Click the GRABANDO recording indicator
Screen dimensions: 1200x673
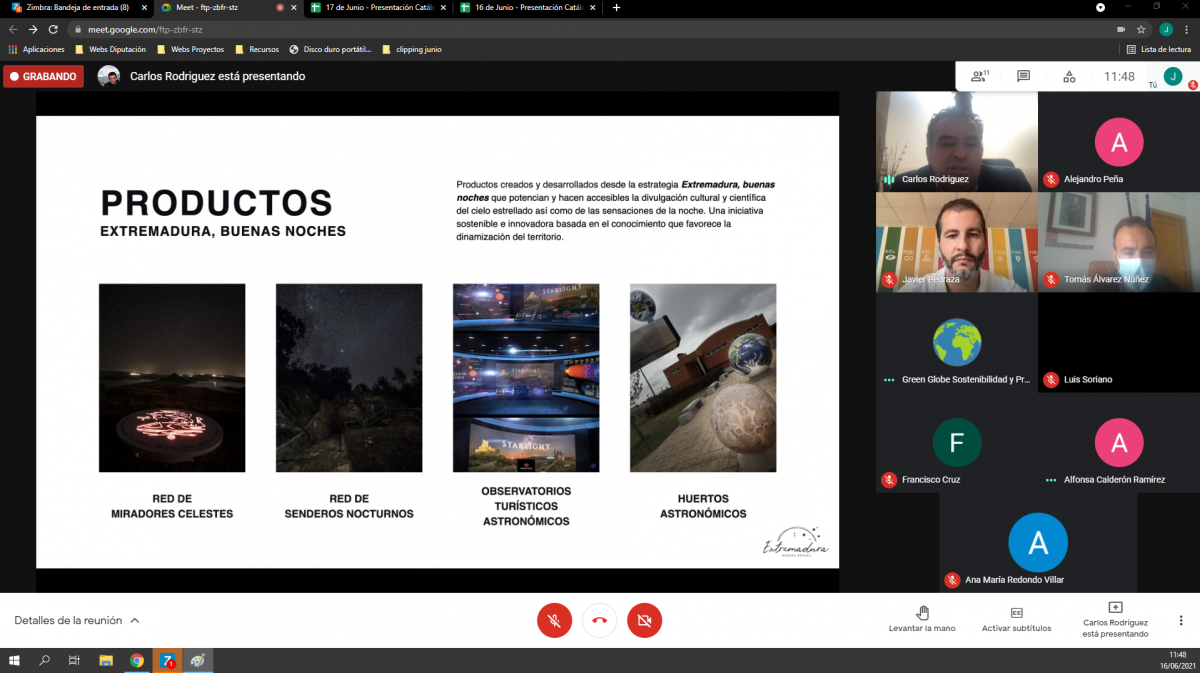pos(43,76)
